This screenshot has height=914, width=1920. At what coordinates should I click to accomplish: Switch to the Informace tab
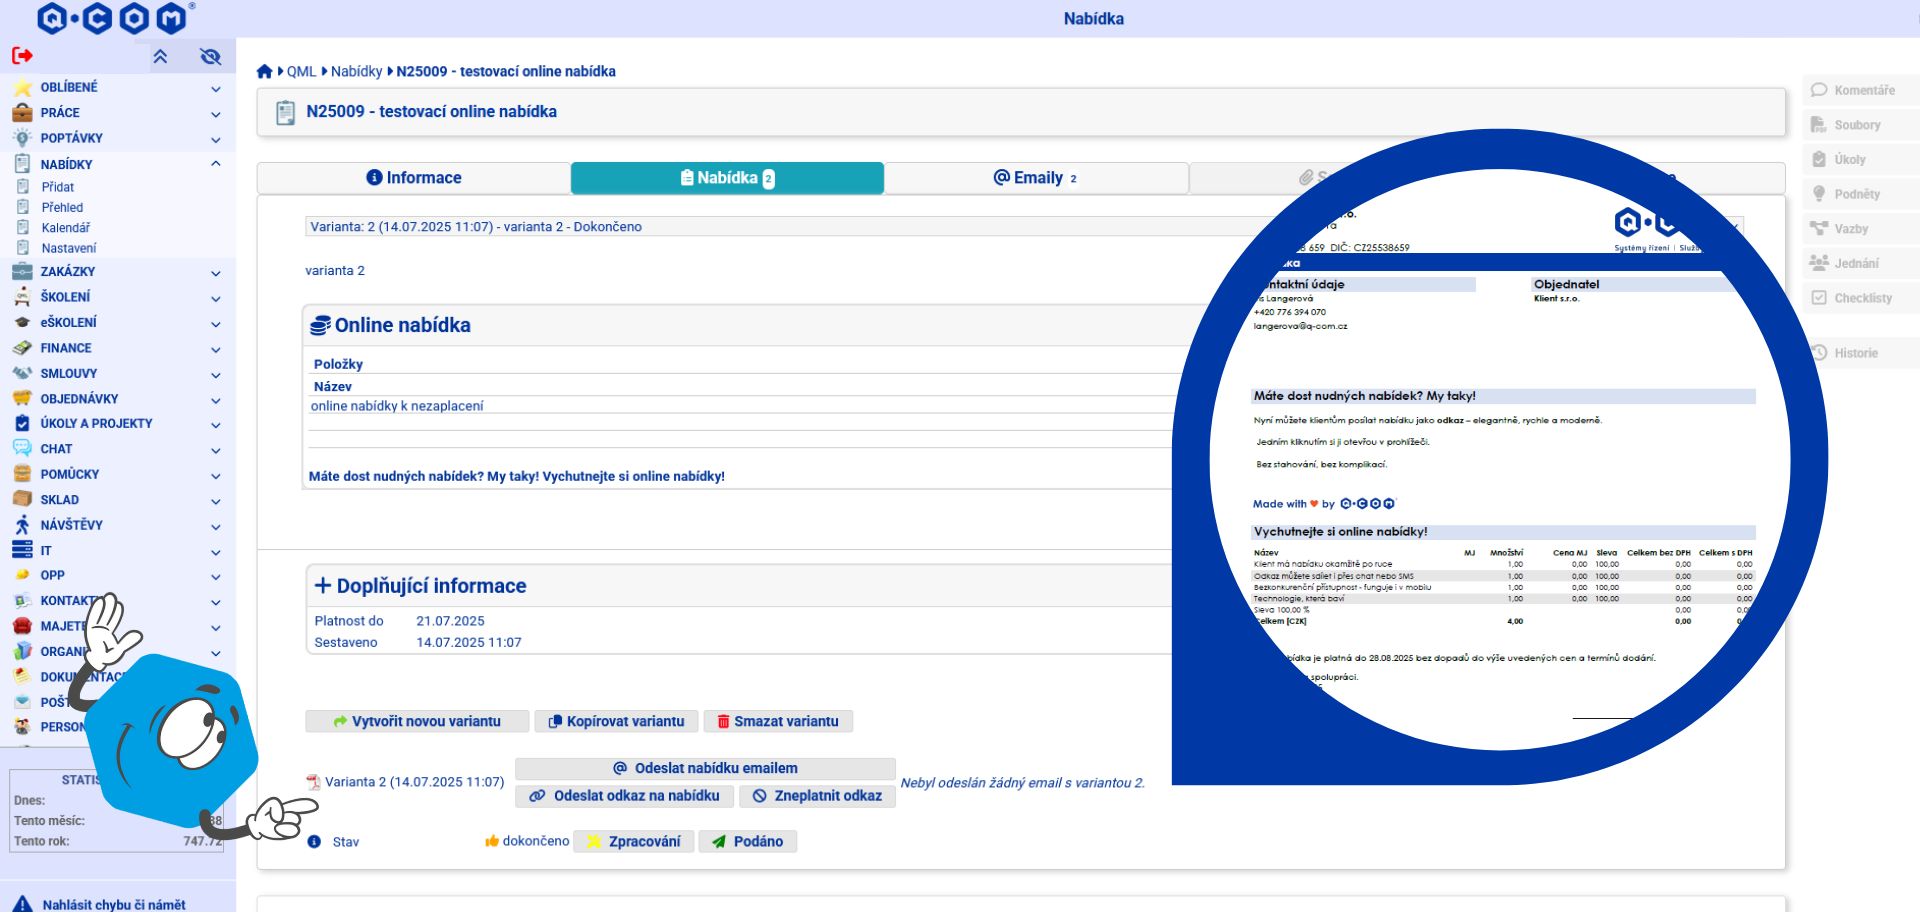point(414,178)
